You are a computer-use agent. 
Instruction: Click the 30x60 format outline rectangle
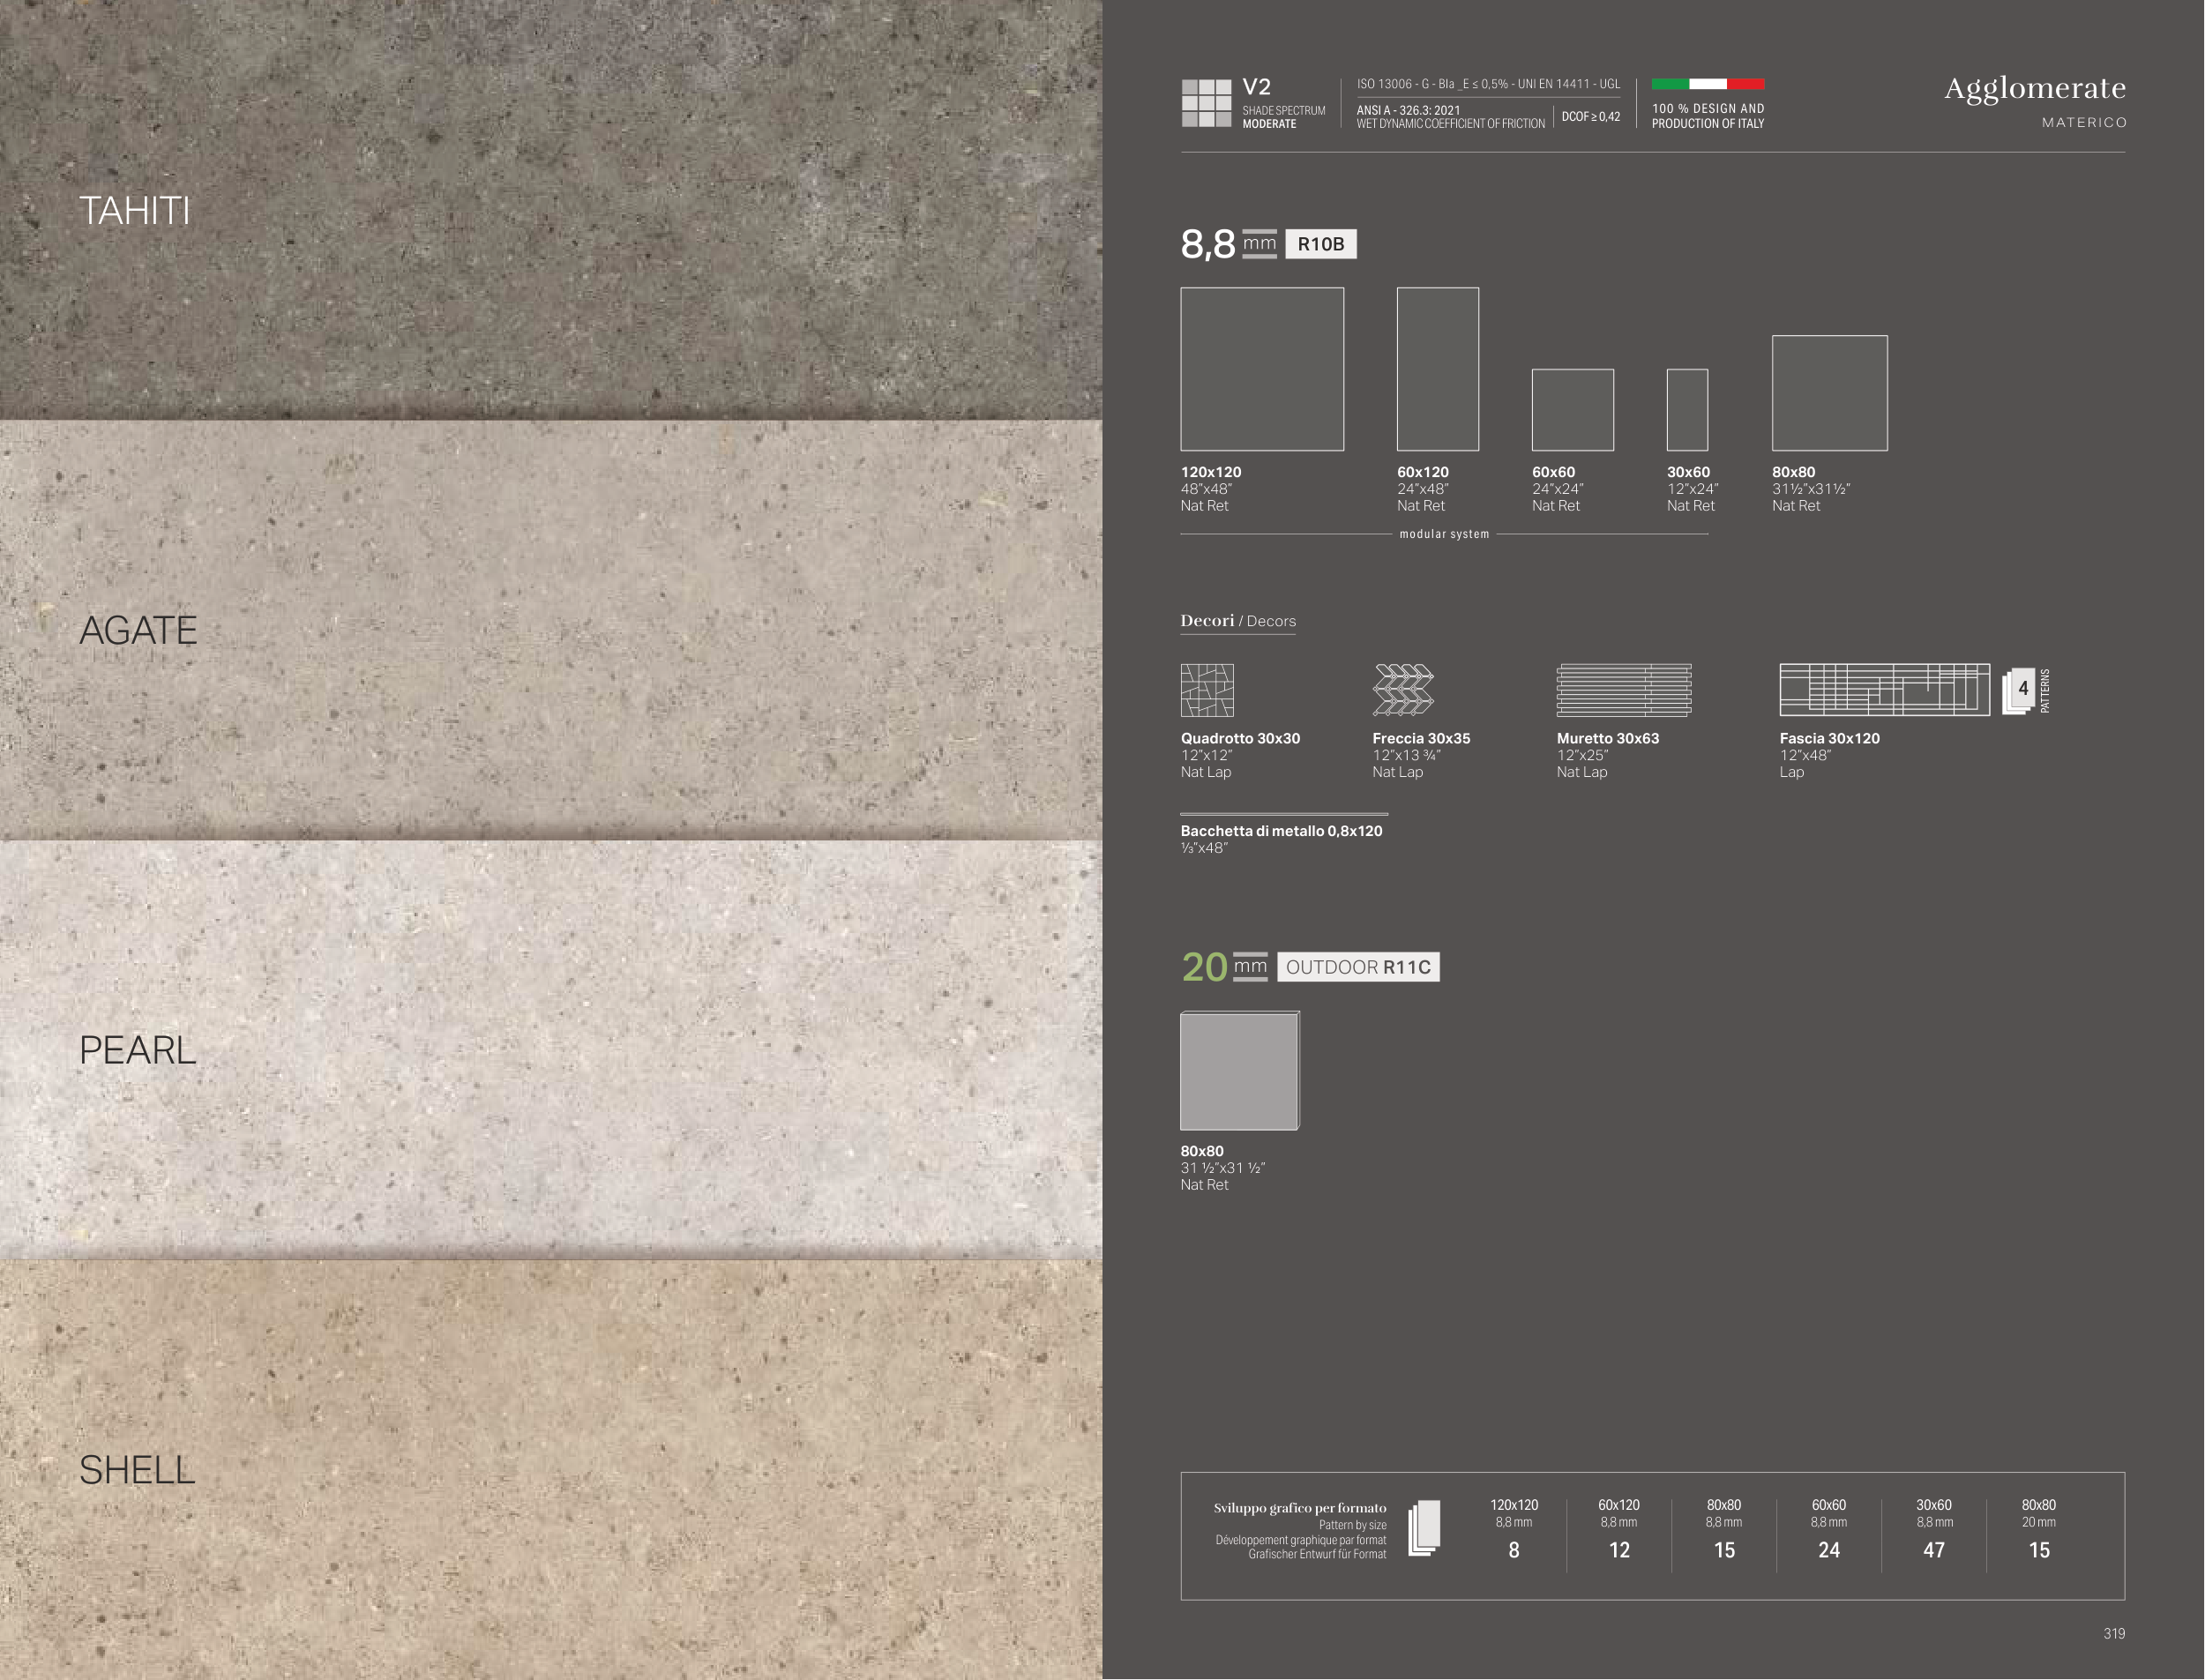point(1687,410)
